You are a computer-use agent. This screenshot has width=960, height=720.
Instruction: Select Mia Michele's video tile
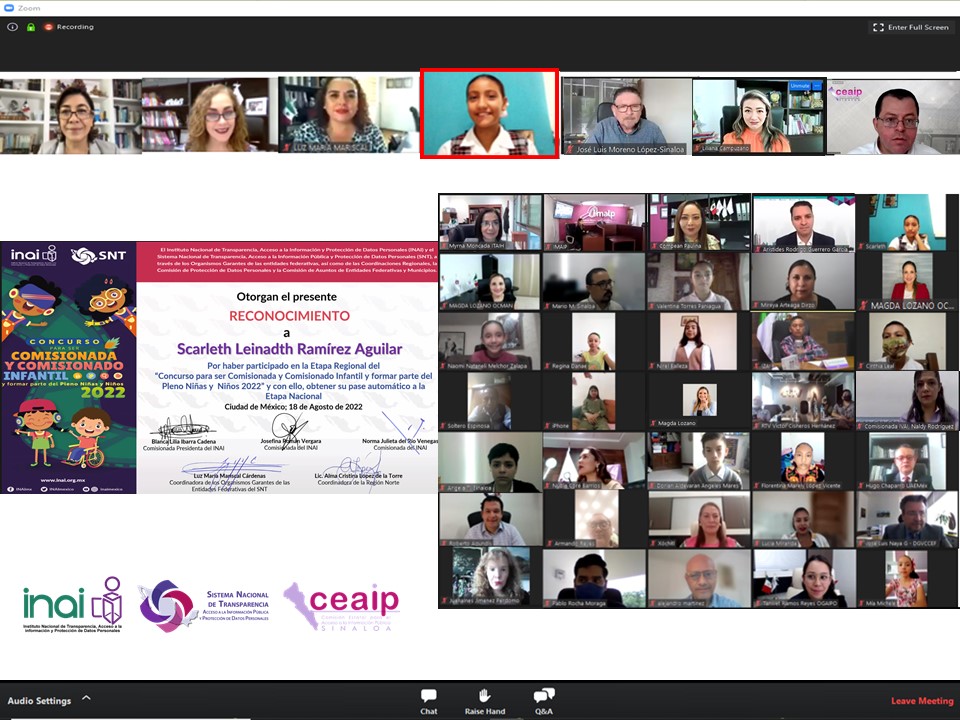907,579
